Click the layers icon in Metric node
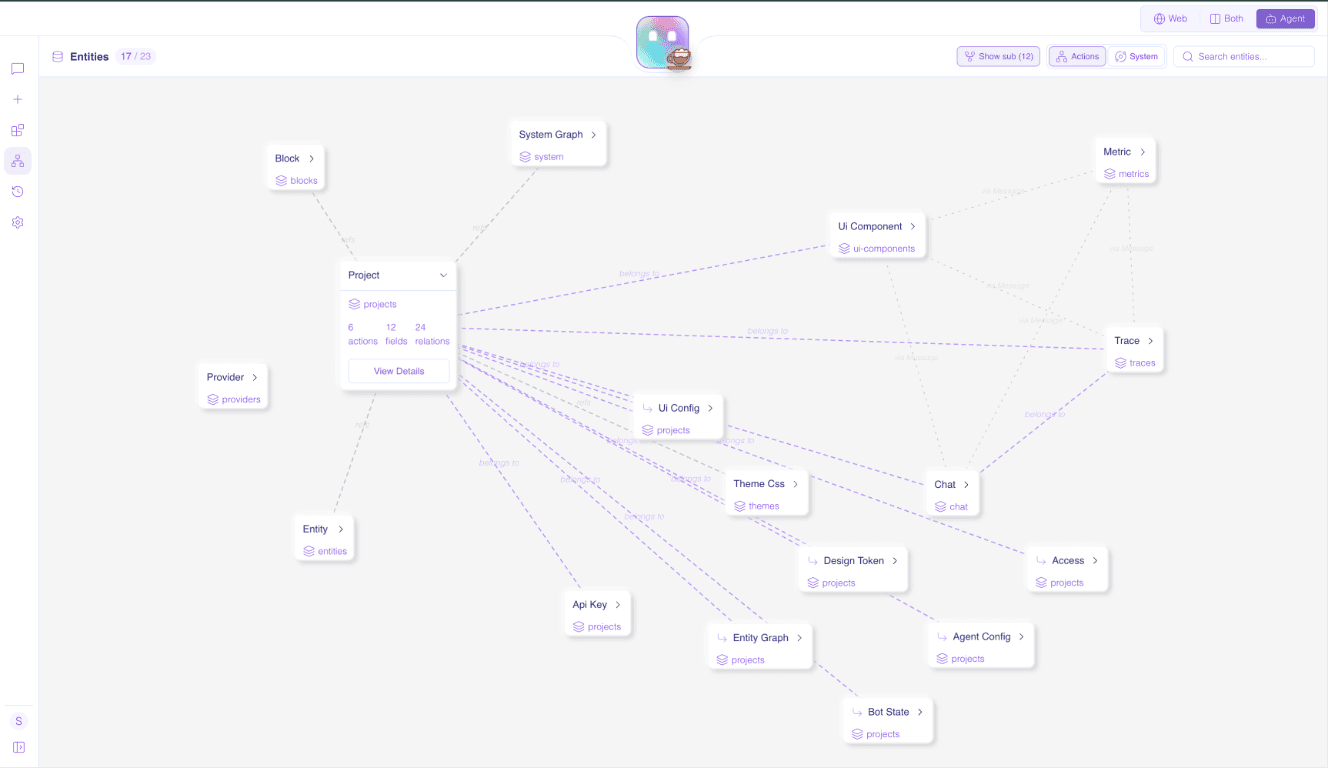The image size is (1328, 768). pos(1109,174)
